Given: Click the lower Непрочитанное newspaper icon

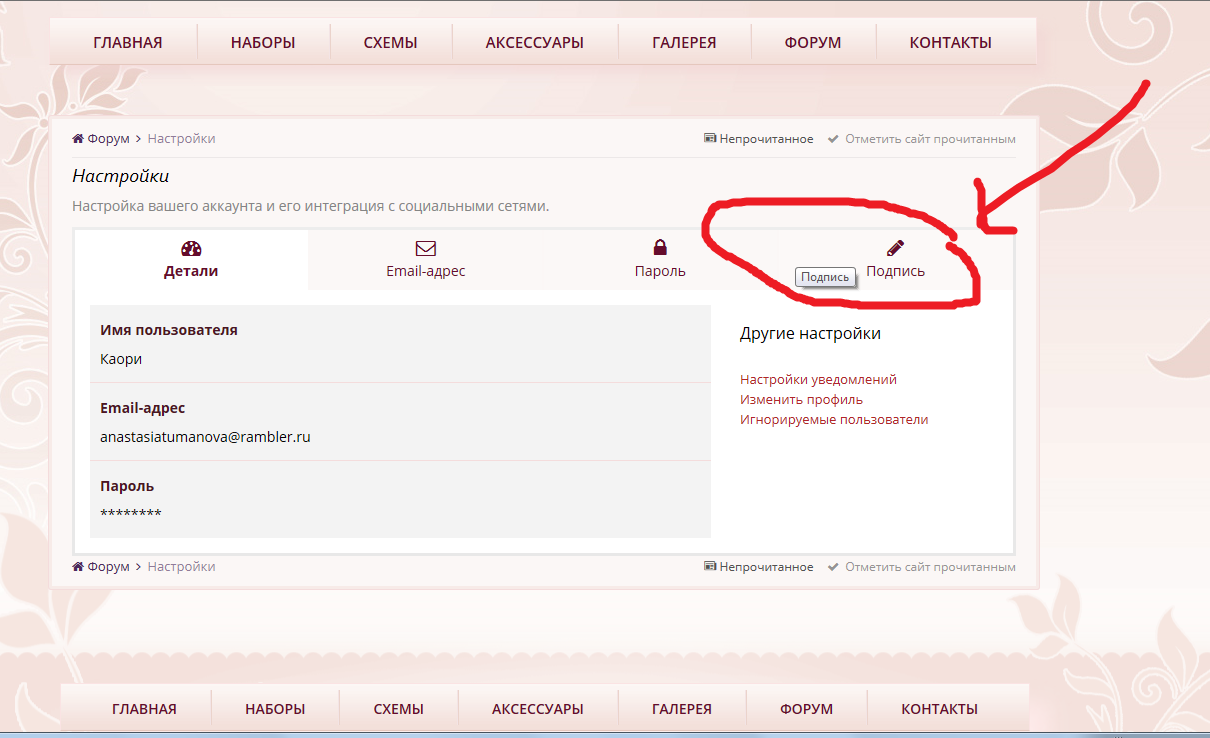Looking at the screenshot, I should (x=710, y=567).
